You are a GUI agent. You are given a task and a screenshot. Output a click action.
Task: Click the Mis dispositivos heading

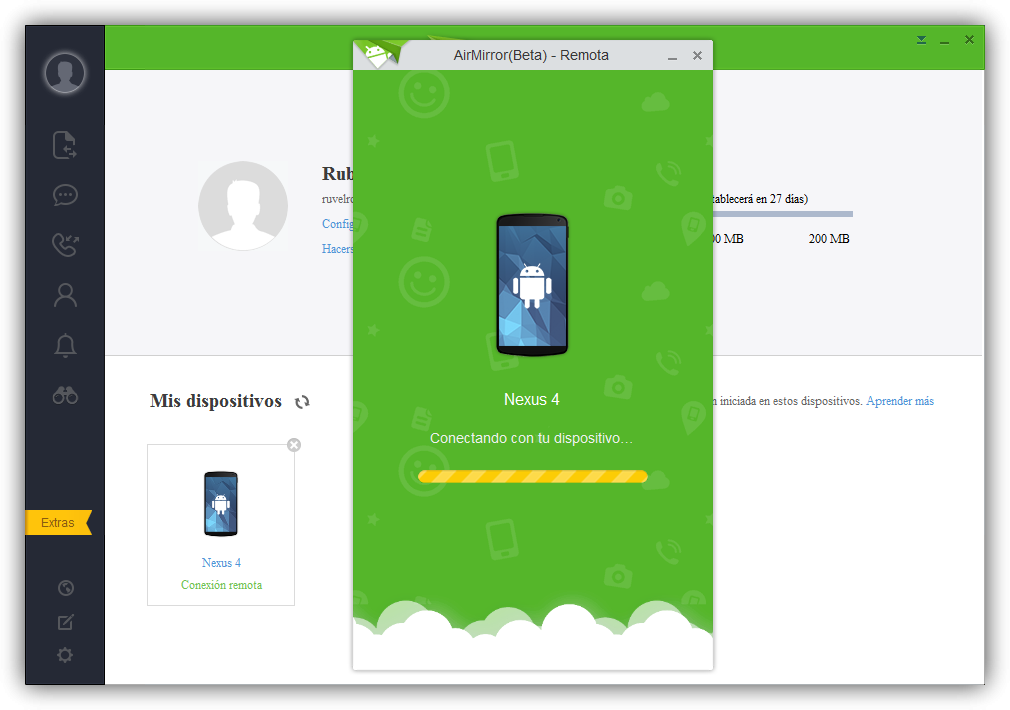click(216, 401)
